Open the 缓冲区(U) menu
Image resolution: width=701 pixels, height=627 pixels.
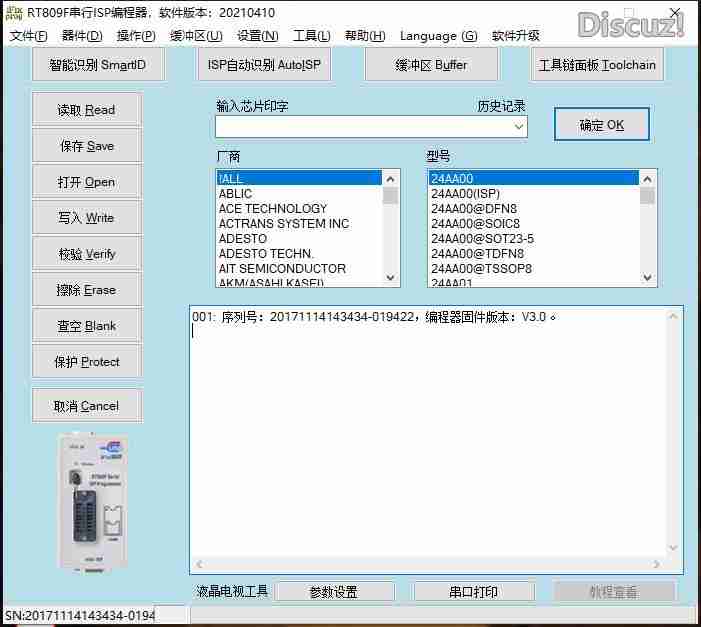pos(196,36)
